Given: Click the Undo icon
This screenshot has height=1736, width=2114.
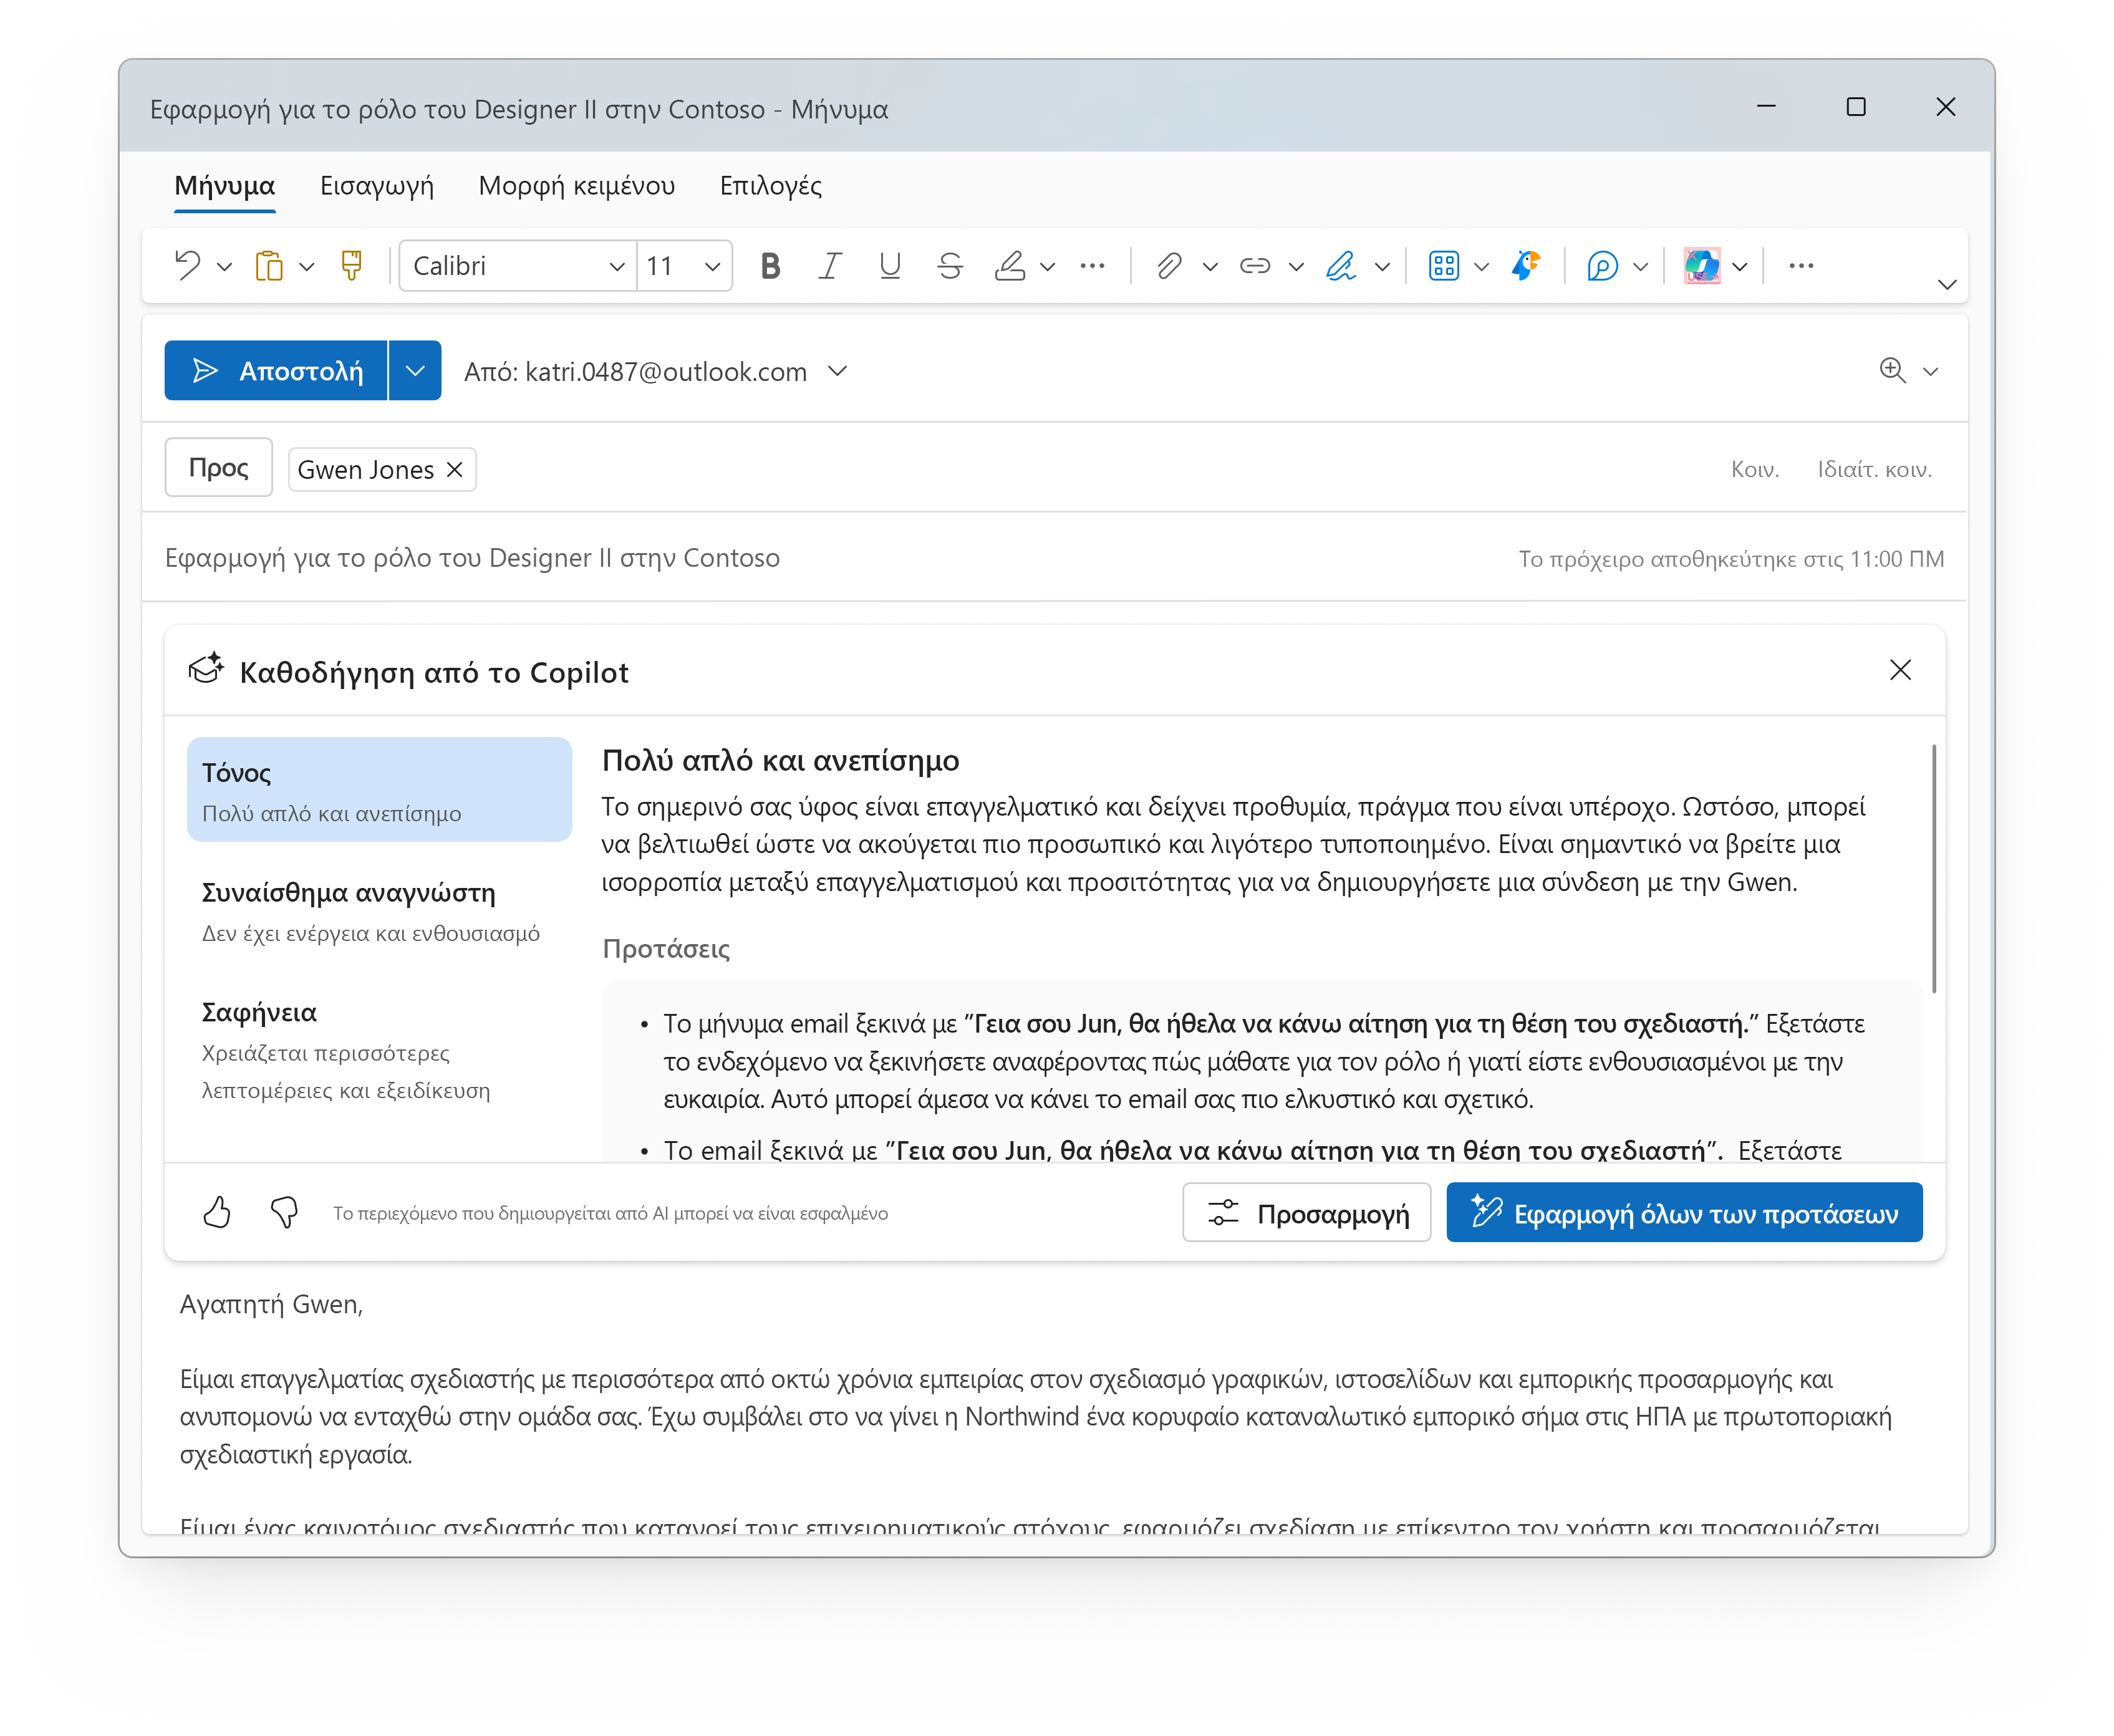Looking at the screenshot, I should [x=188, y=266].
